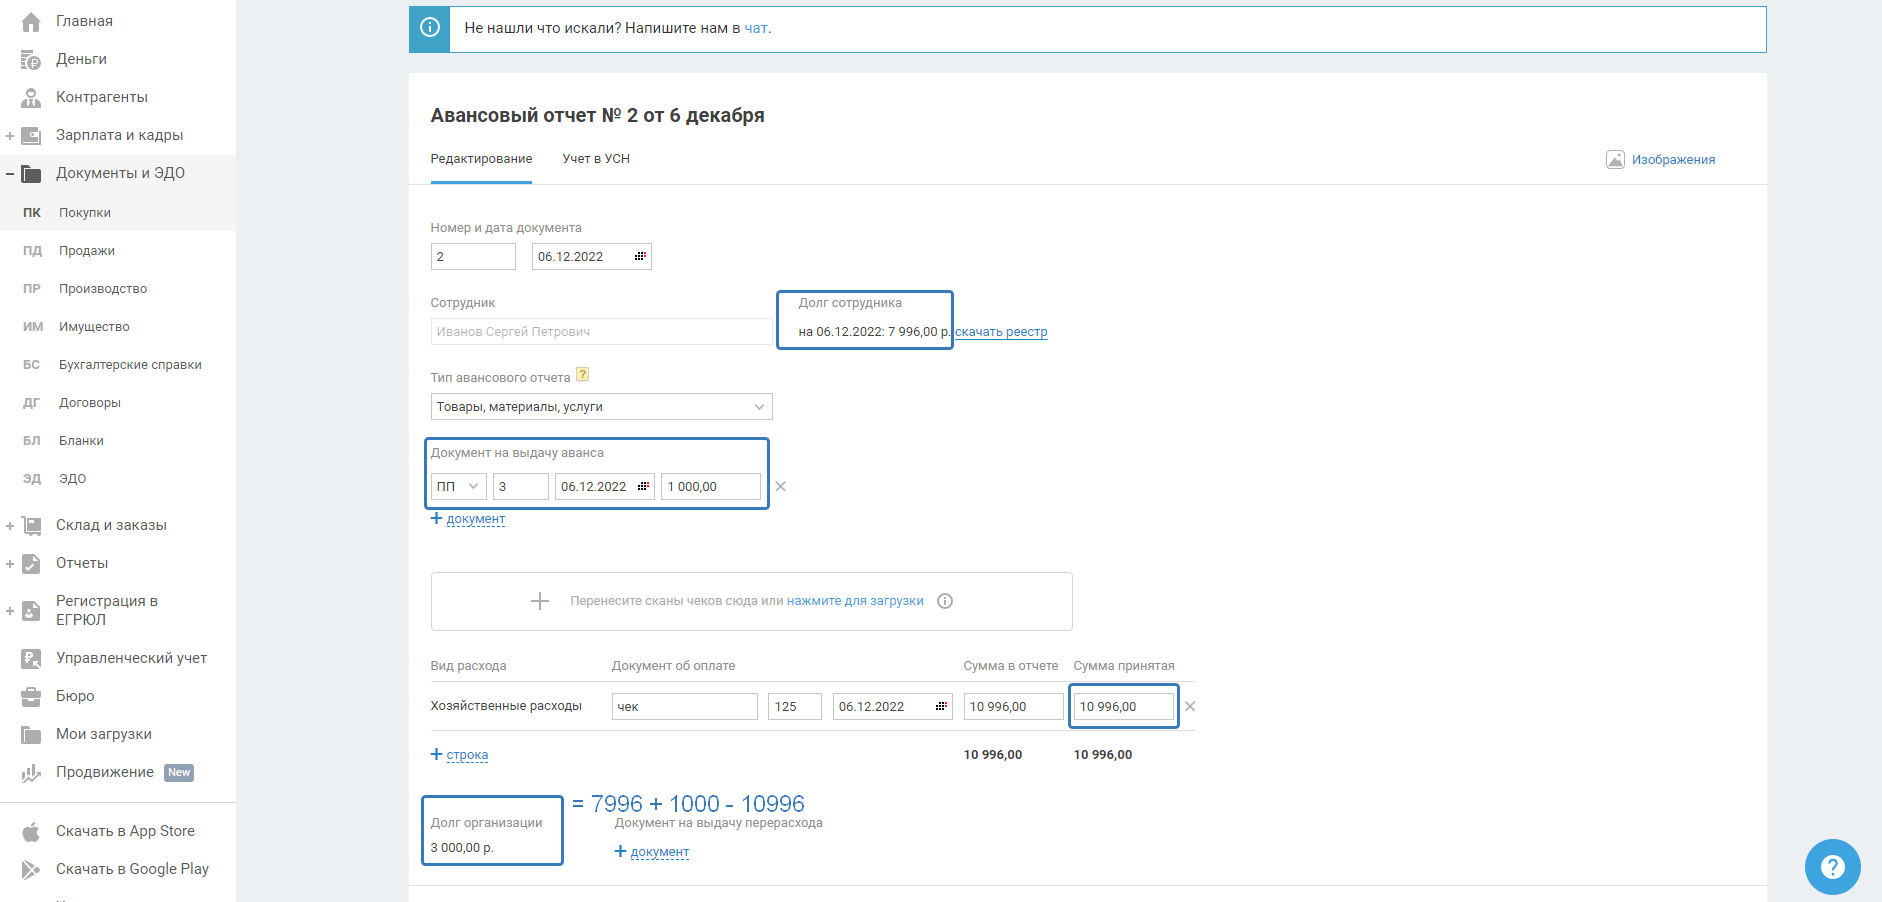Open calendar for advance document date
The image size is (1882, 902).
coord(643,487)
